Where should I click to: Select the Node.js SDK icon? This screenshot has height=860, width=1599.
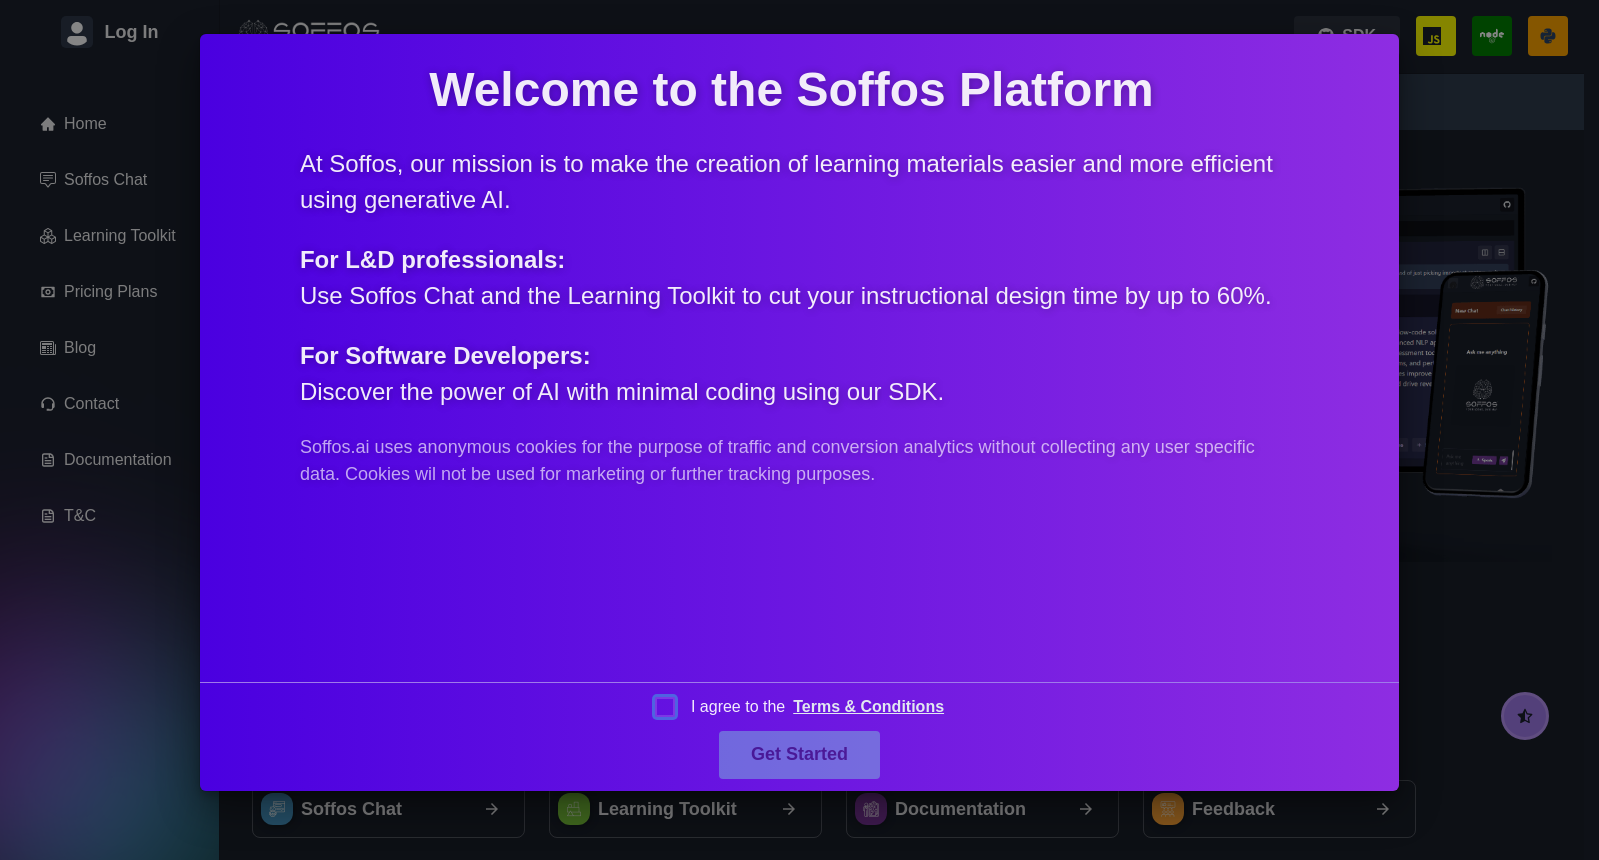pyautogui.click(x=1491, y=36)
